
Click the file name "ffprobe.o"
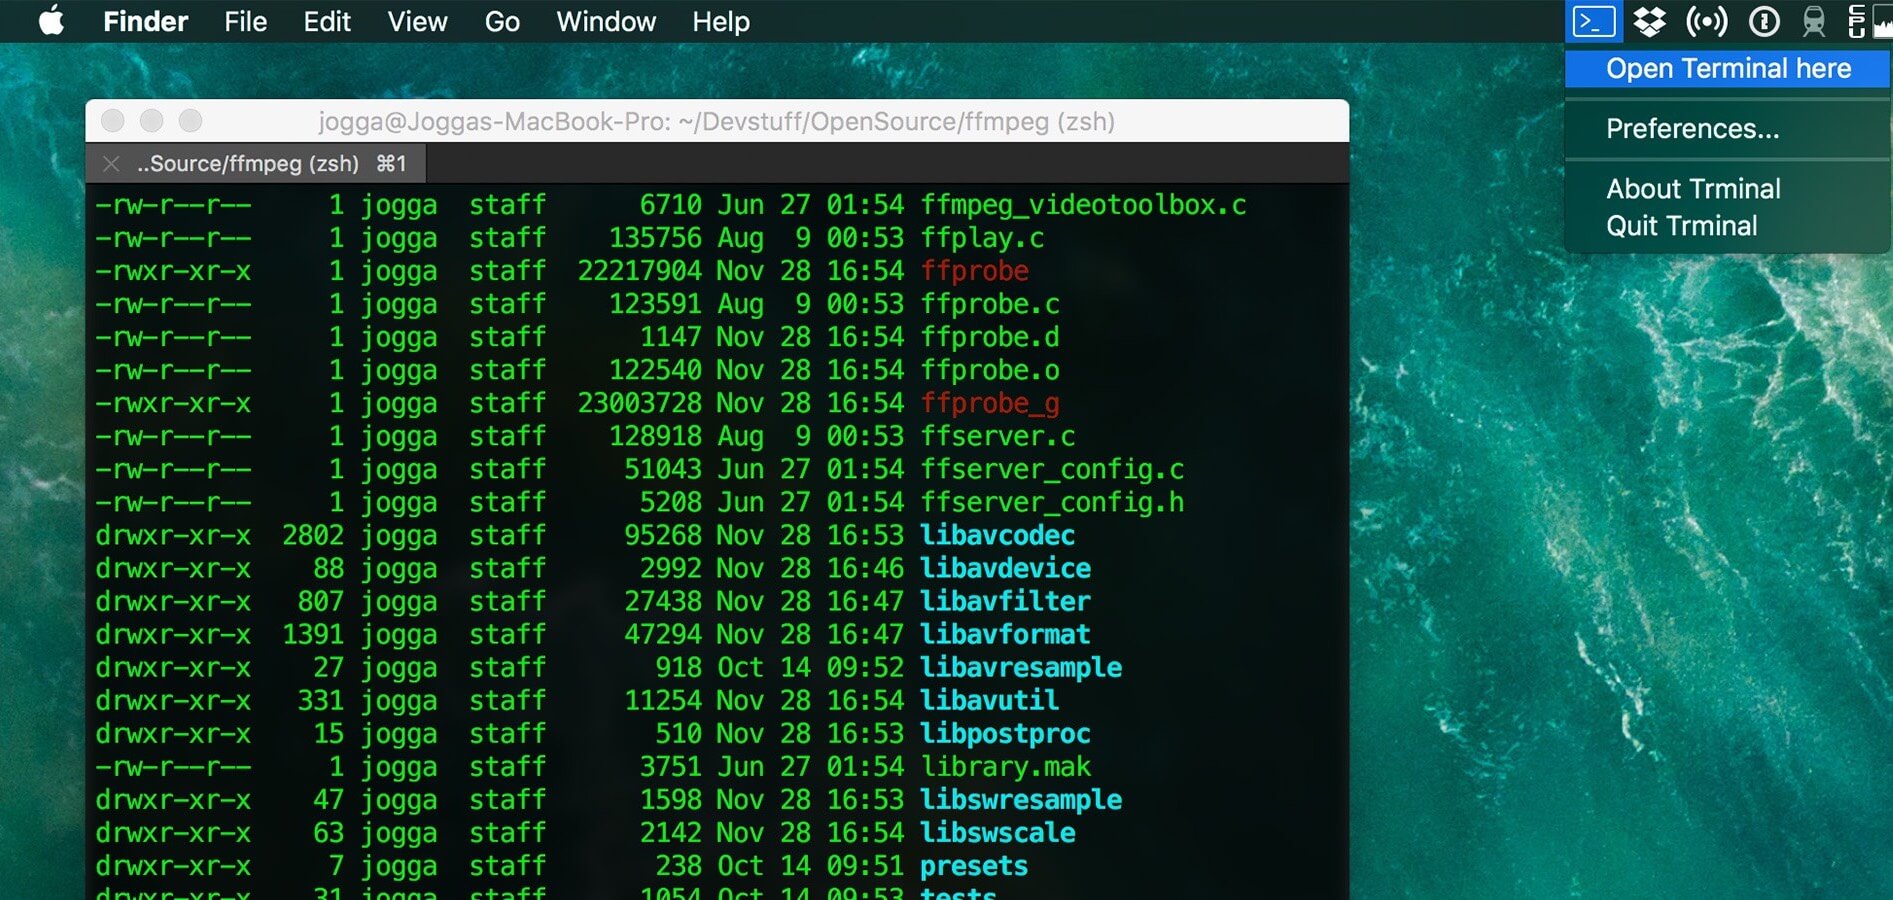click(990, 370)
